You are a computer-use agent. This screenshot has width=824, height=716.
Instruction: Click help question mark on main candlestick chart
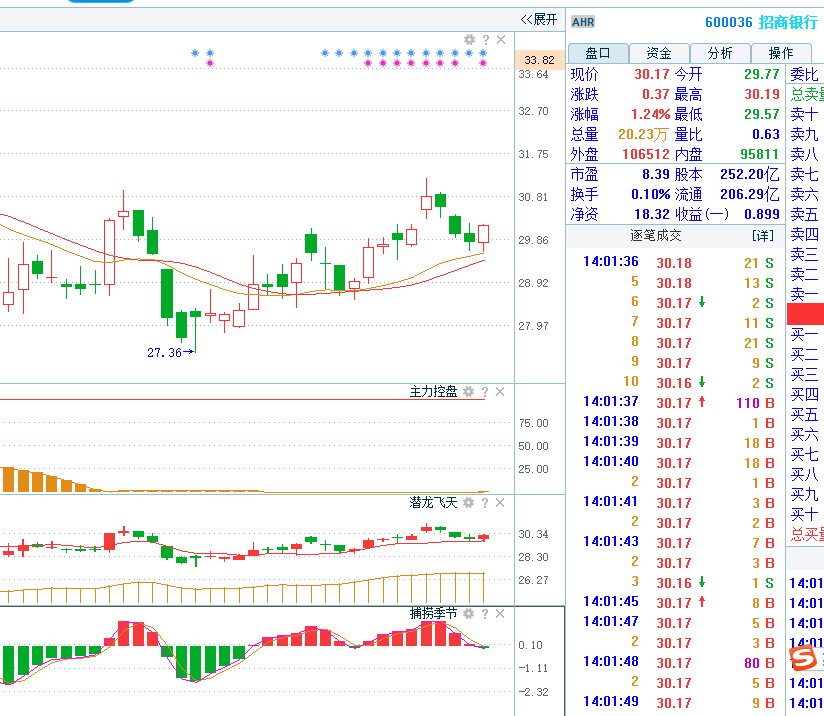coord(485,40)
